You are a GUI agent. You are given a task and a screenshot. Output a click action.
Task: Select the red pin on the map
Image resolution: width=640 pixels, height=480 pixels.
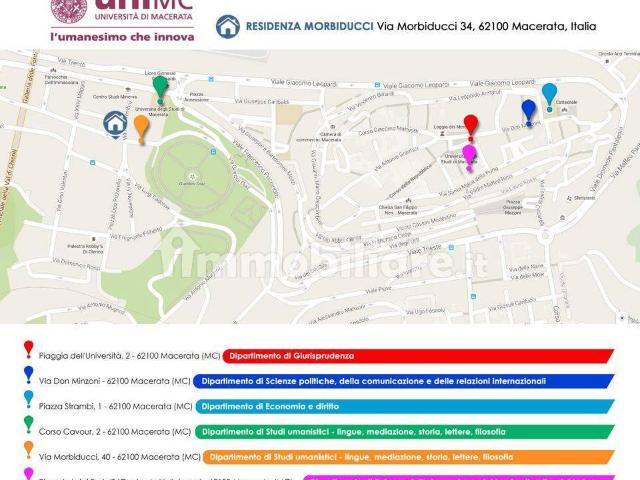(471, 128)
